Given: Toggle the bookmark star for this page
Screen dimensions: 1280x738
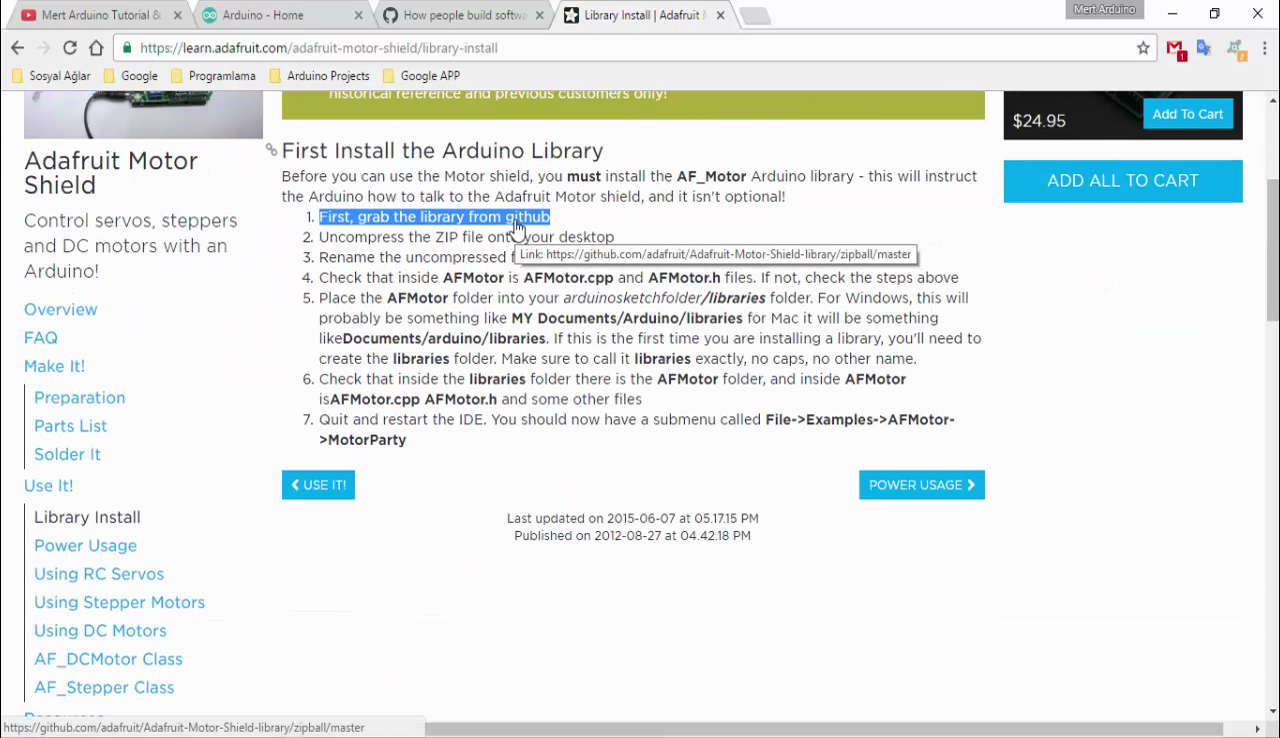Looking at the screenshot, I should [1143, 47].
